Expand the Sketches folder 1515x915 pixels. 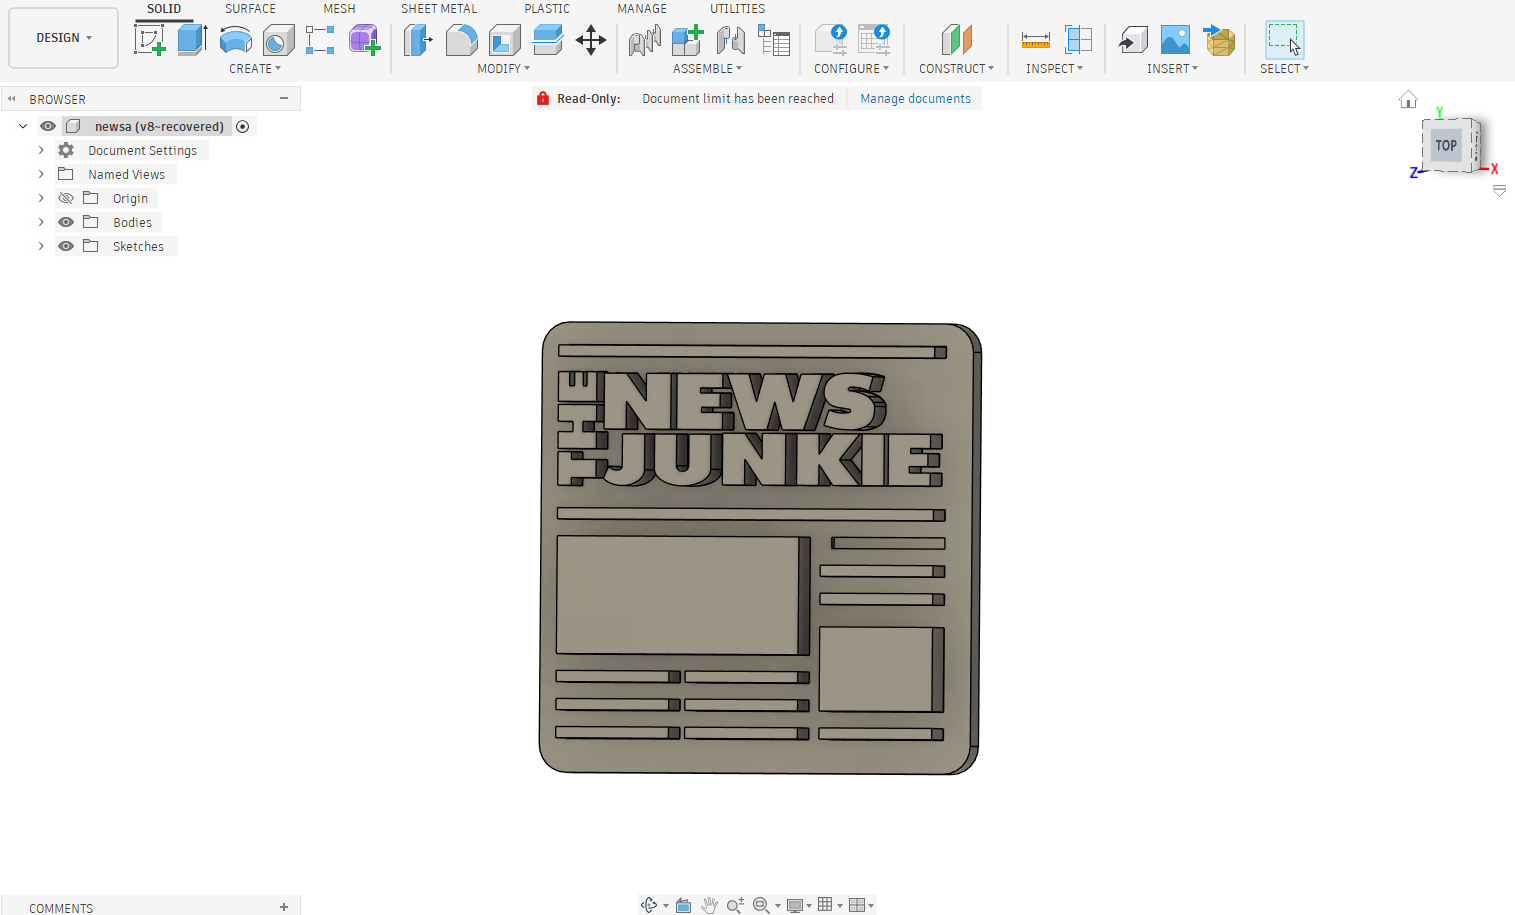pyautogui.click(x=41, y=246)
